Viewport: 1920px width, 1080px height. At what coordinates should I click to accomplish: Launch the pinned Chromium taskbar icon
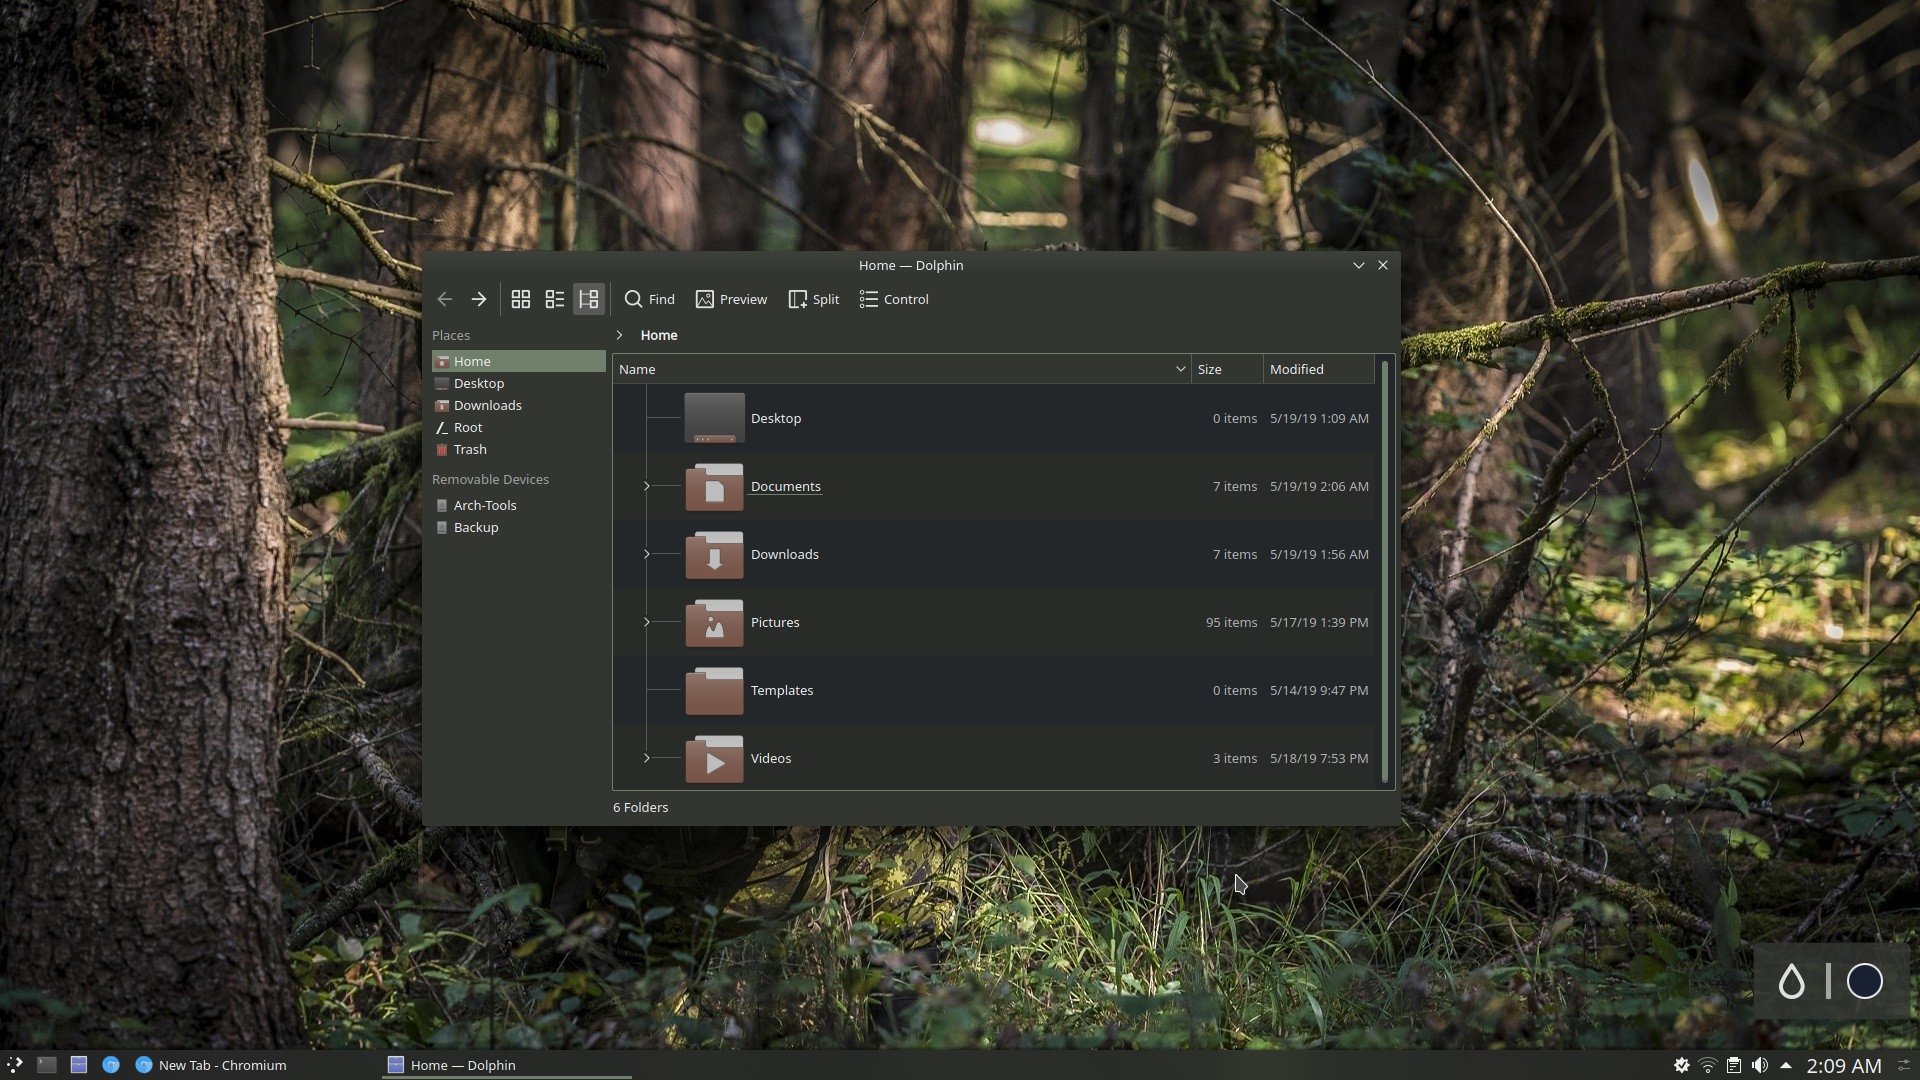(x=111, y=1065)
